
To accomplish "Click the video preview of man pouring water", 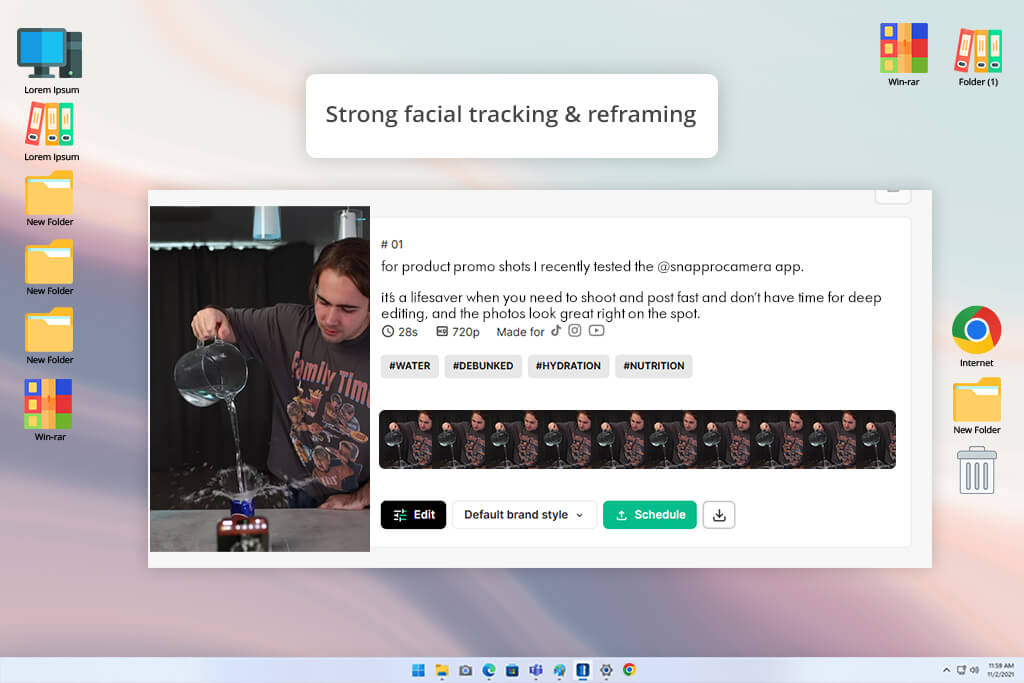I will point(260,379).
